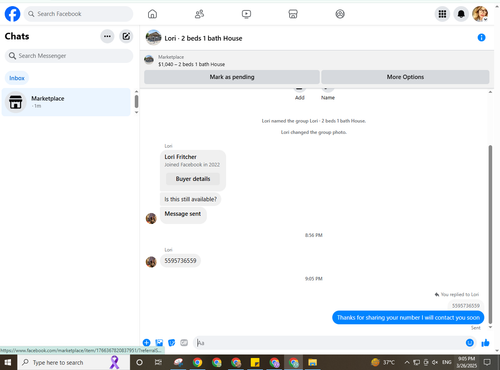Click the message 'Is this still available?'
The image size is (500, 370).
(x=190, y=199)
